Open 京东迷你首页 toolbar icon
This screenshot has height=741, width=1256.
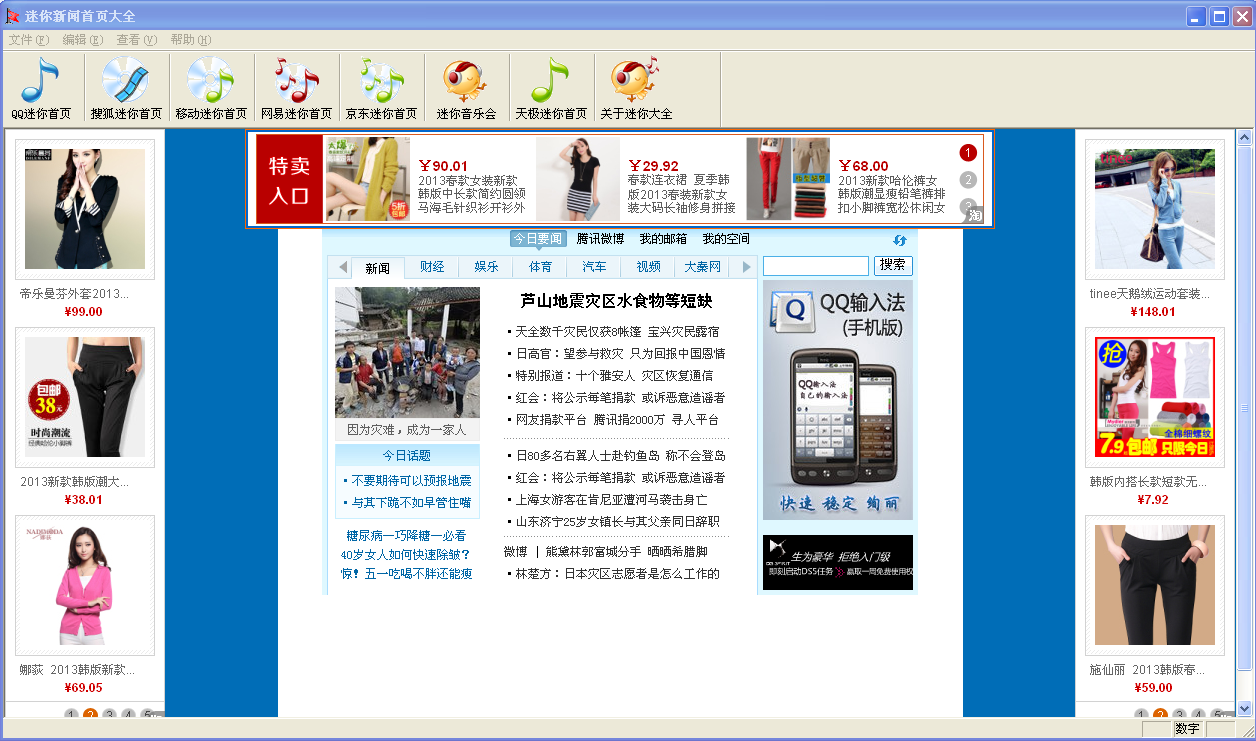pos(381,89)
